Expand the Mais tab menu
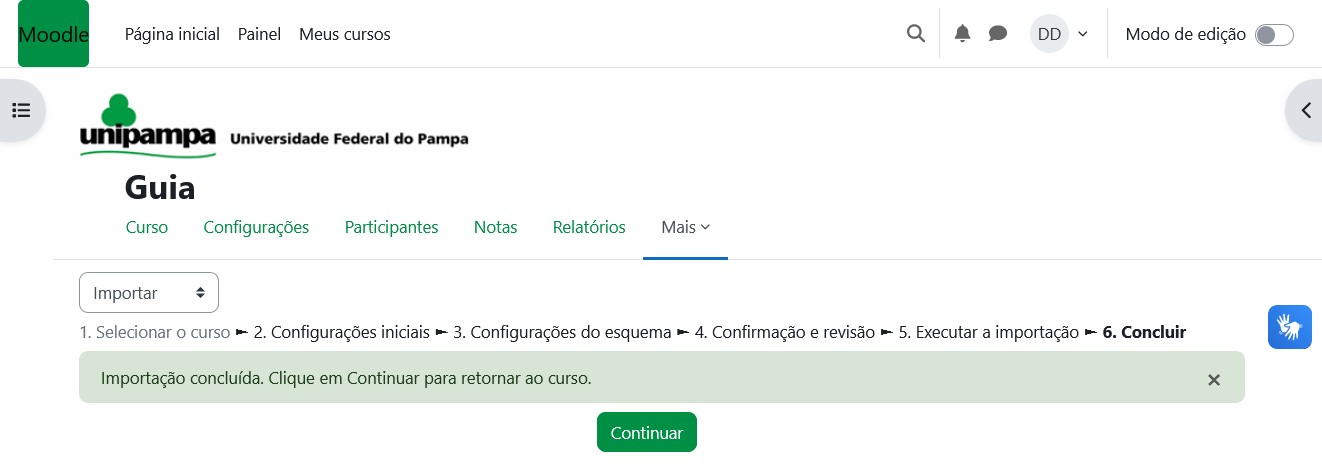The height and width of the screenshot is (465, 1322). coord(685,227)
